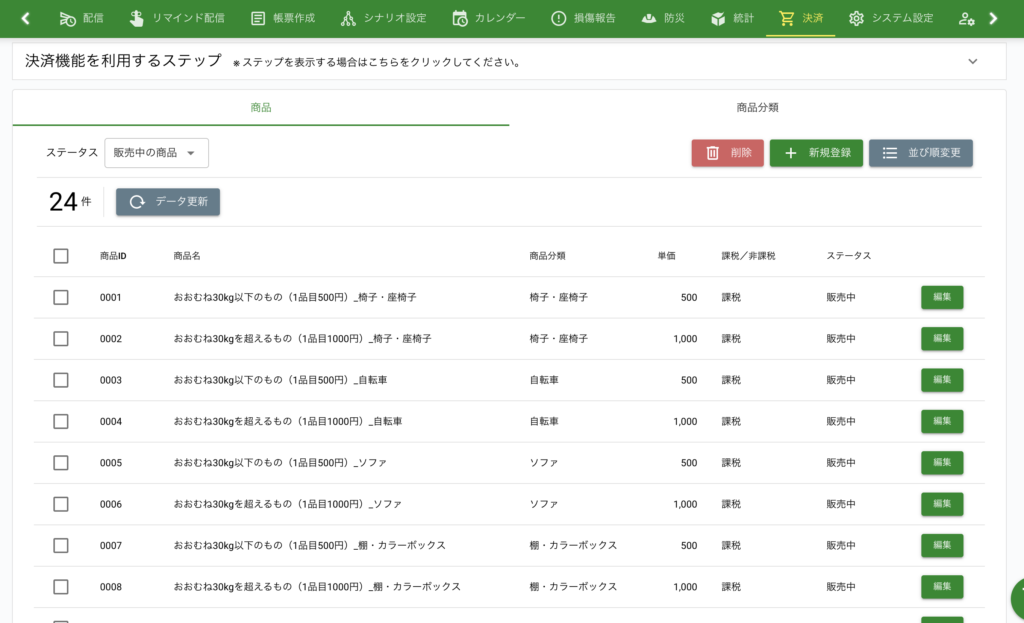1024x623 pixels.
Task: Switch to the 商品 tab
Action: [261, 108]
